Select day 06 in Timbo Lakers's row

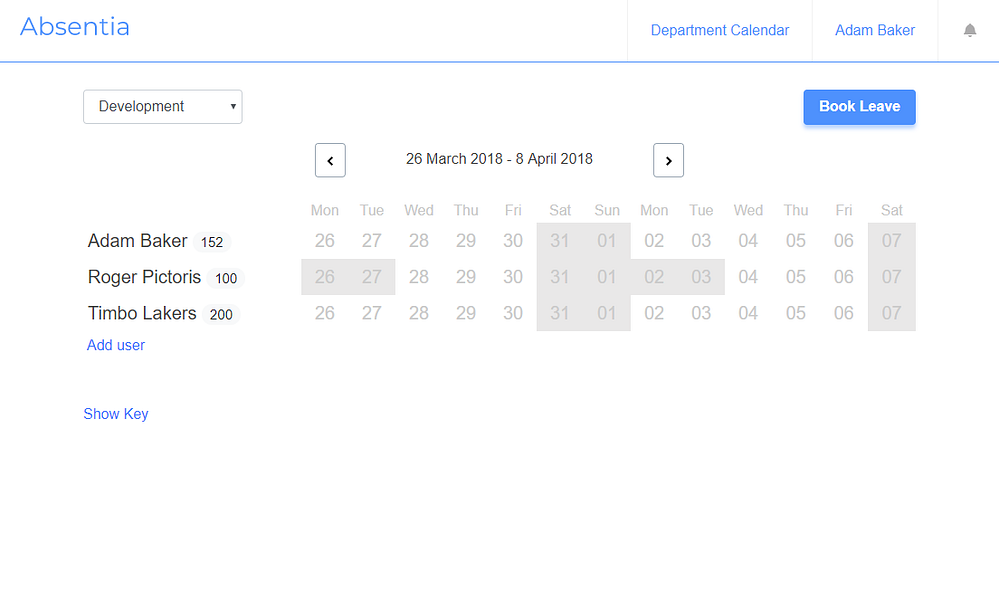844,313
